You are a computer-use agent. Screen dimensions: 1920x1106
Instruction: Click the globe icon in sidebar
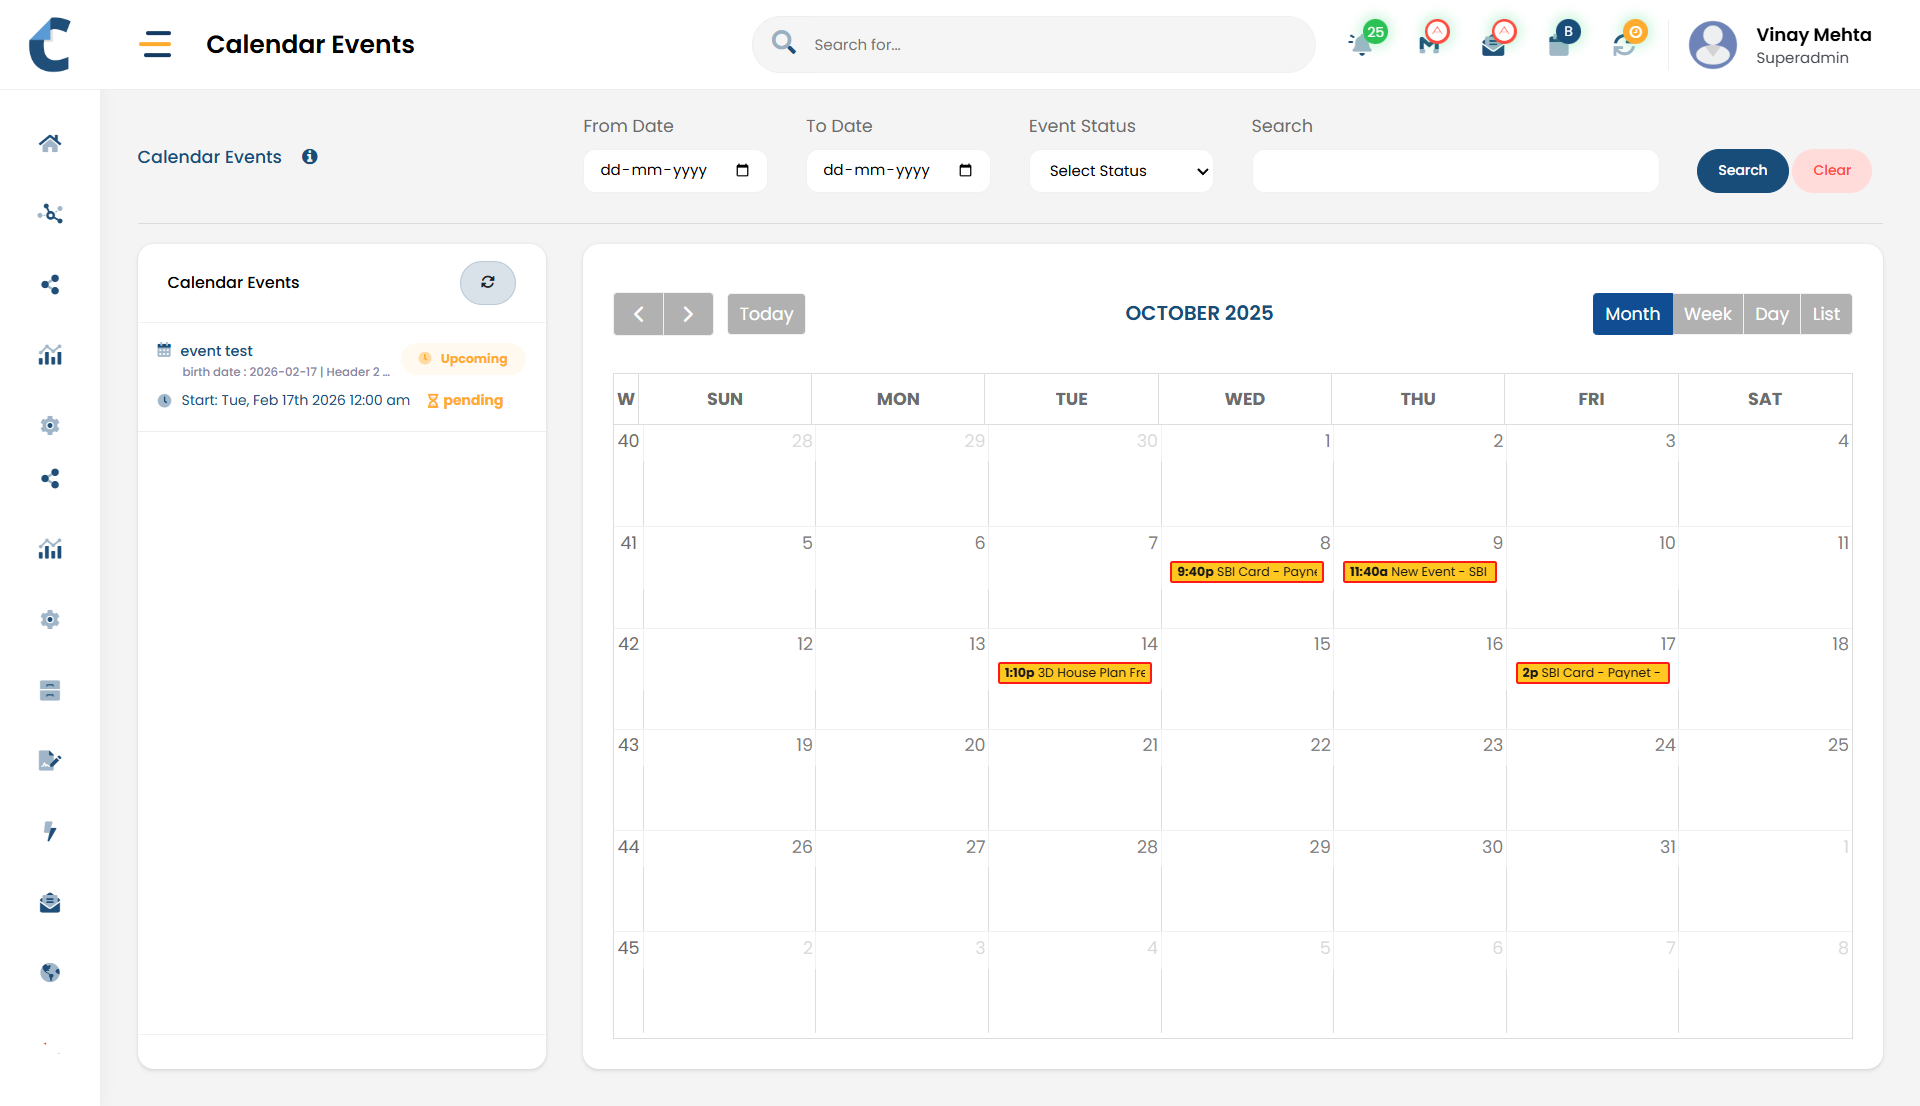pyautogui.click(x=50, y=972)
